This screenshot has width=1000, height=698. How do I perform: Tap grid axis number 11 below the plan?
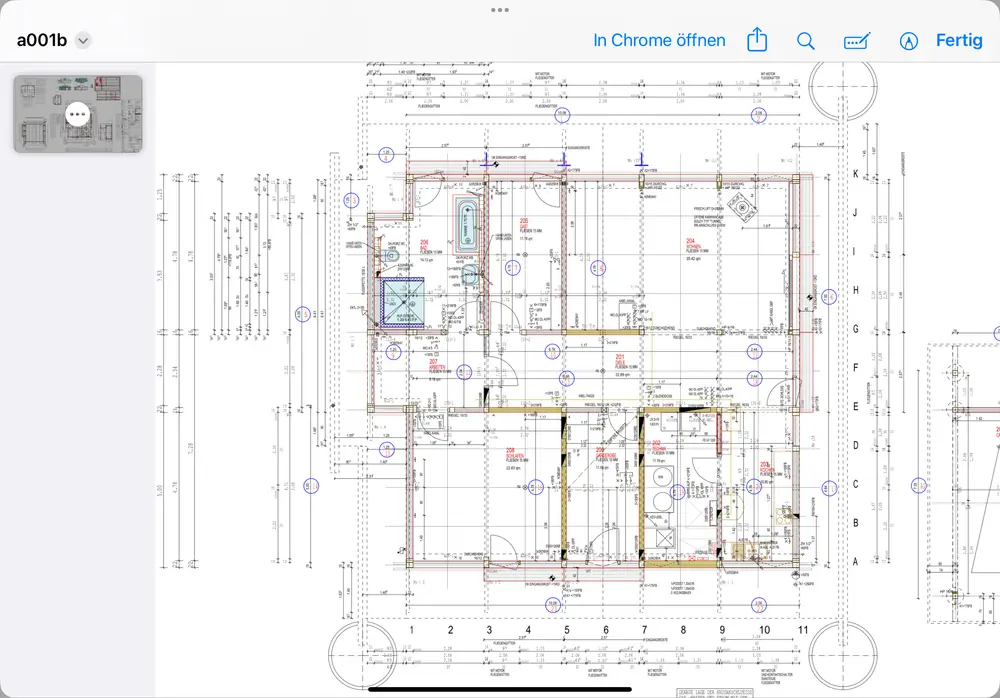pyautogui.click(x=802, y=631)
